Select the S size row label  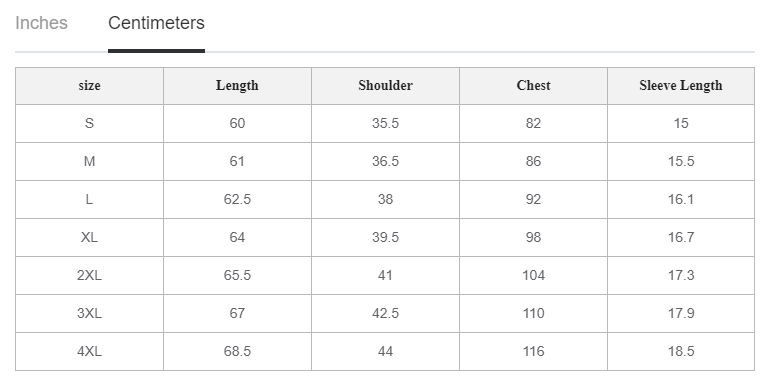coord(89,123)
